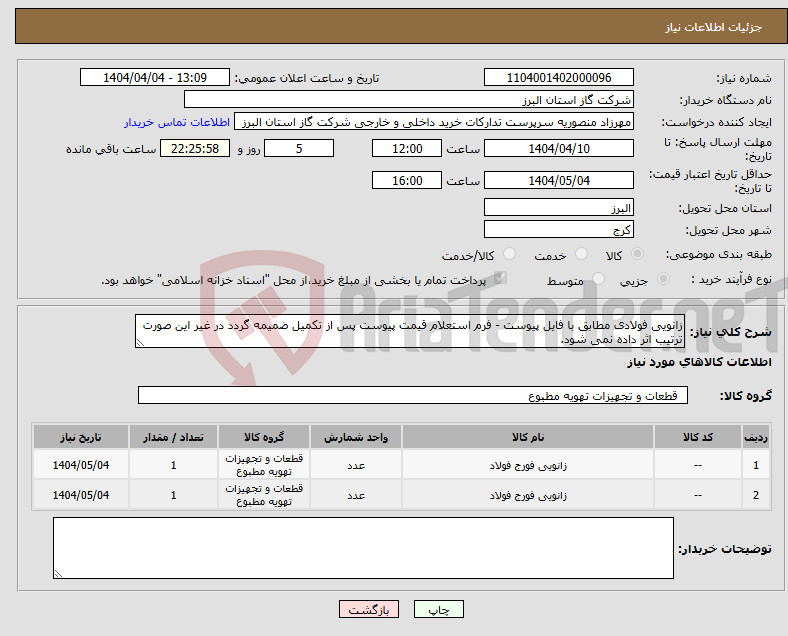Select the کالا radio button

coord(637,254)
